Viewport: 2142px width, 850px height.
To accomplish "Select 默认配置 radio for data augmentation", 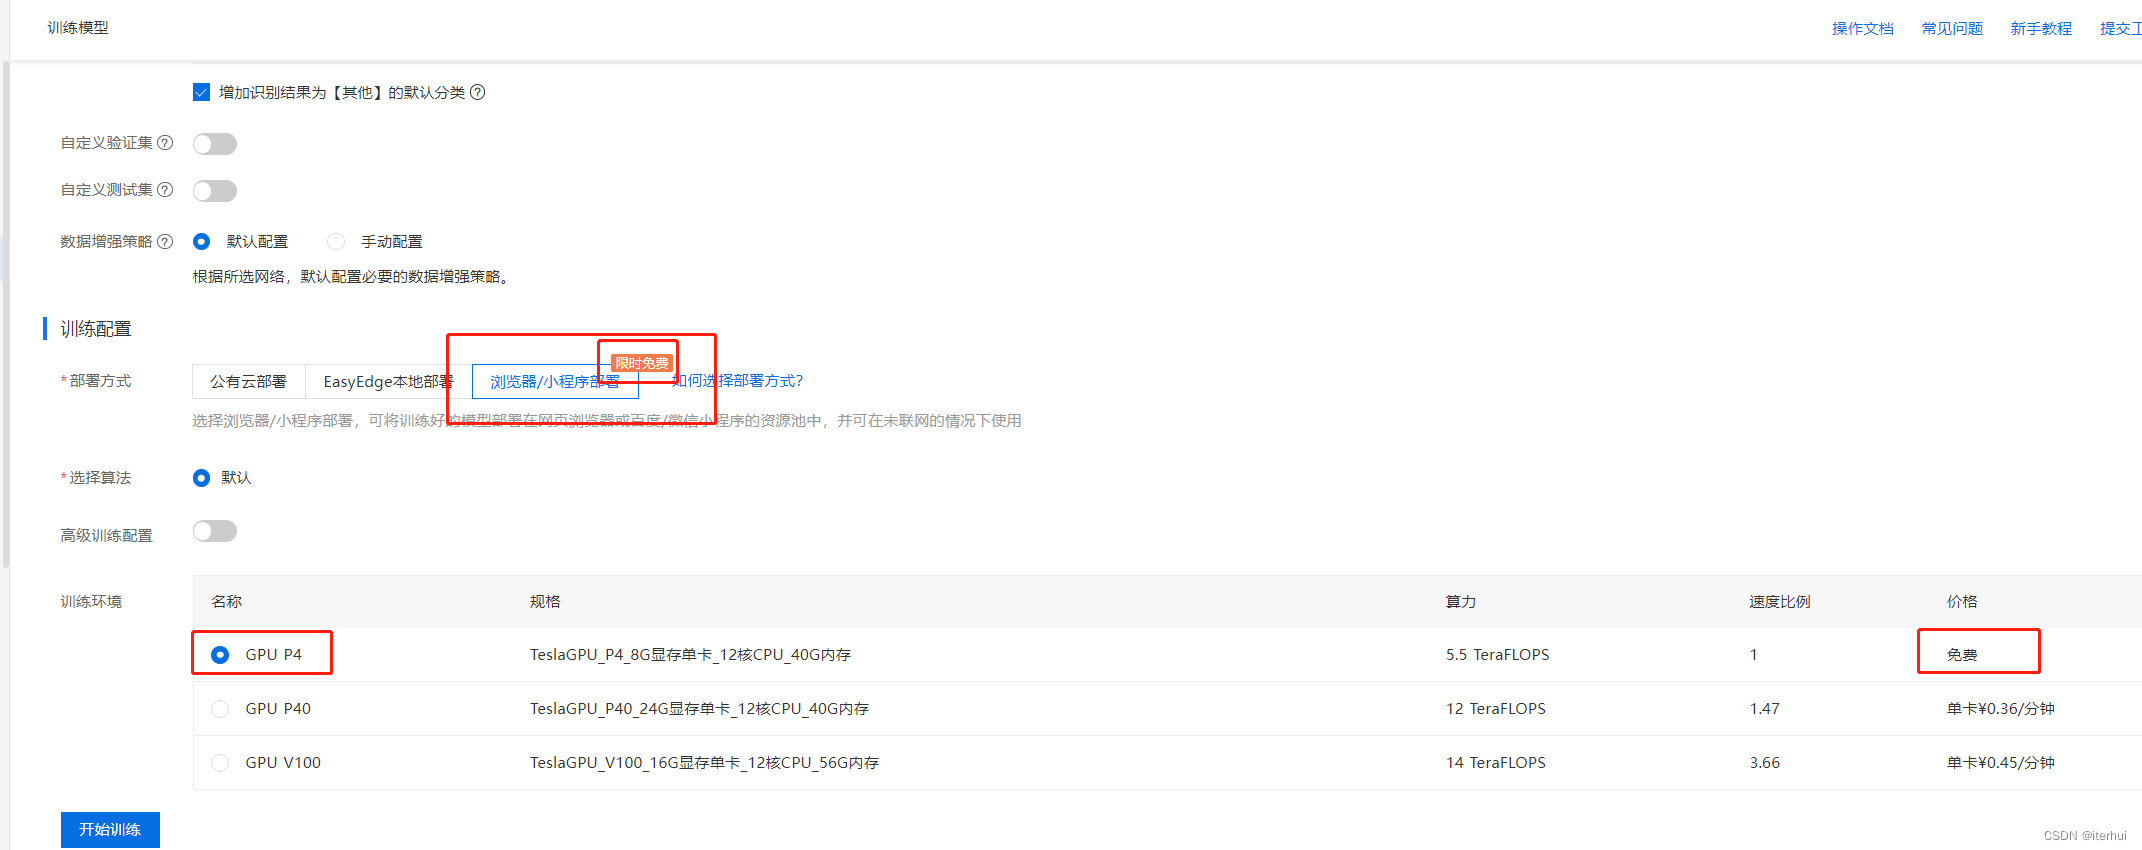I will [202, 242].
